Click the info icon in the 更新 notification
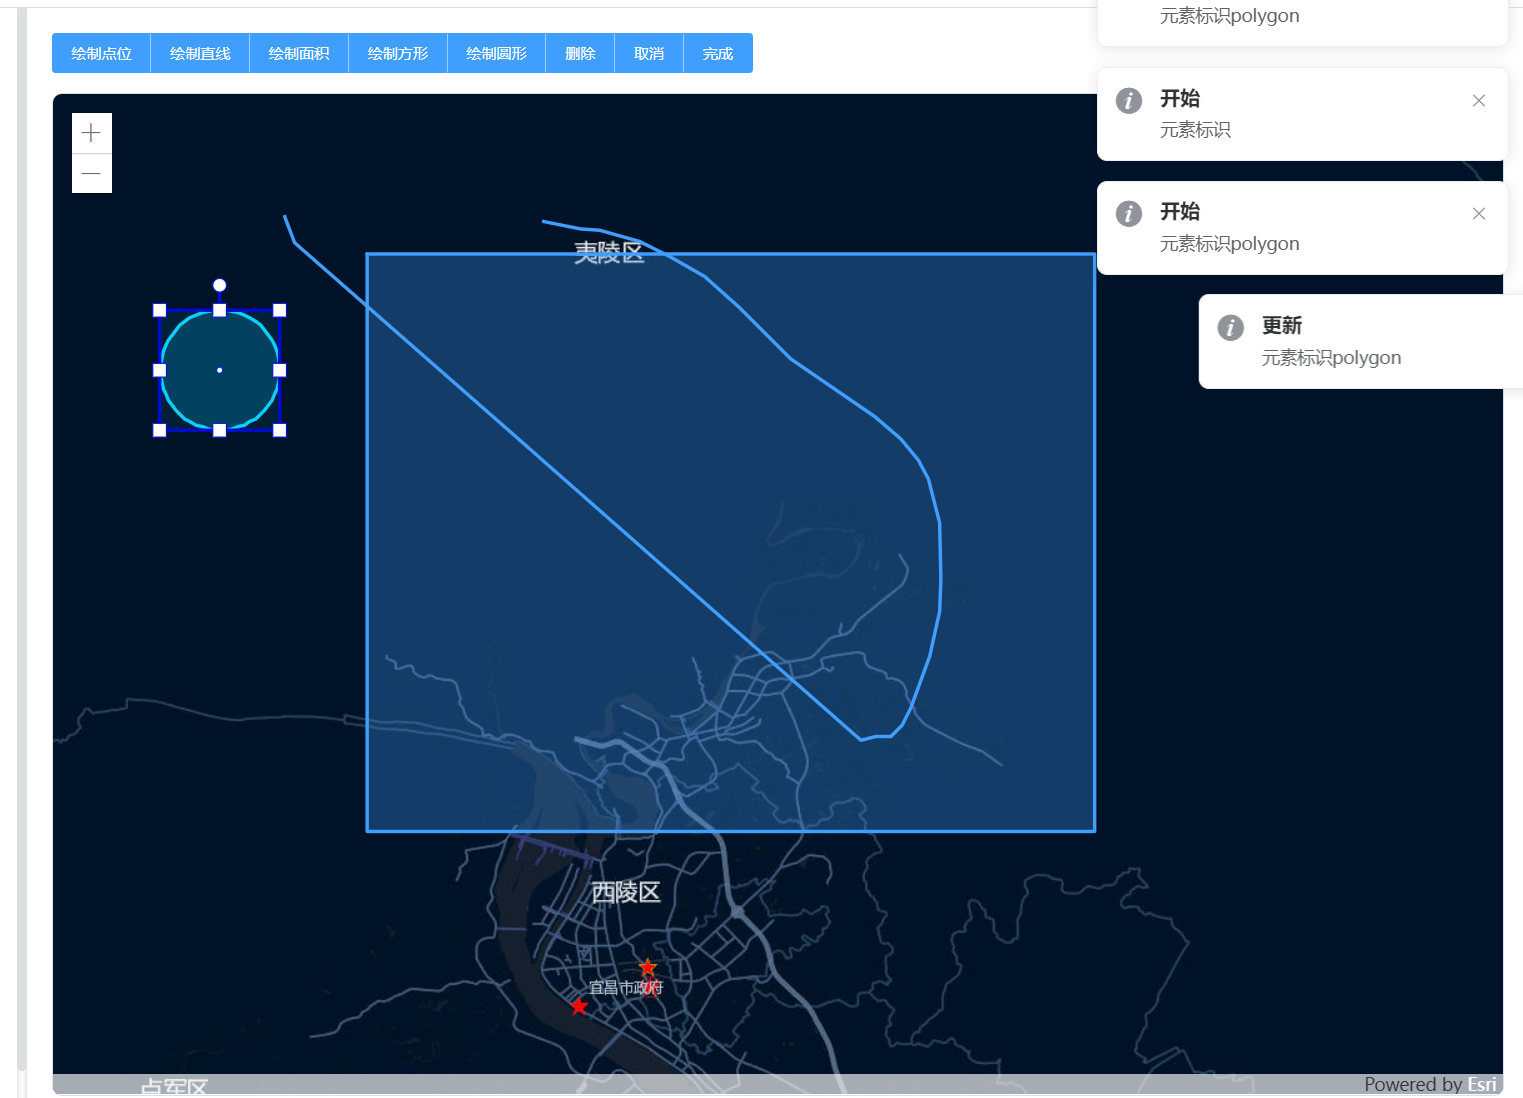This screenshot has width=1523, height=1098. (1230, 327)
